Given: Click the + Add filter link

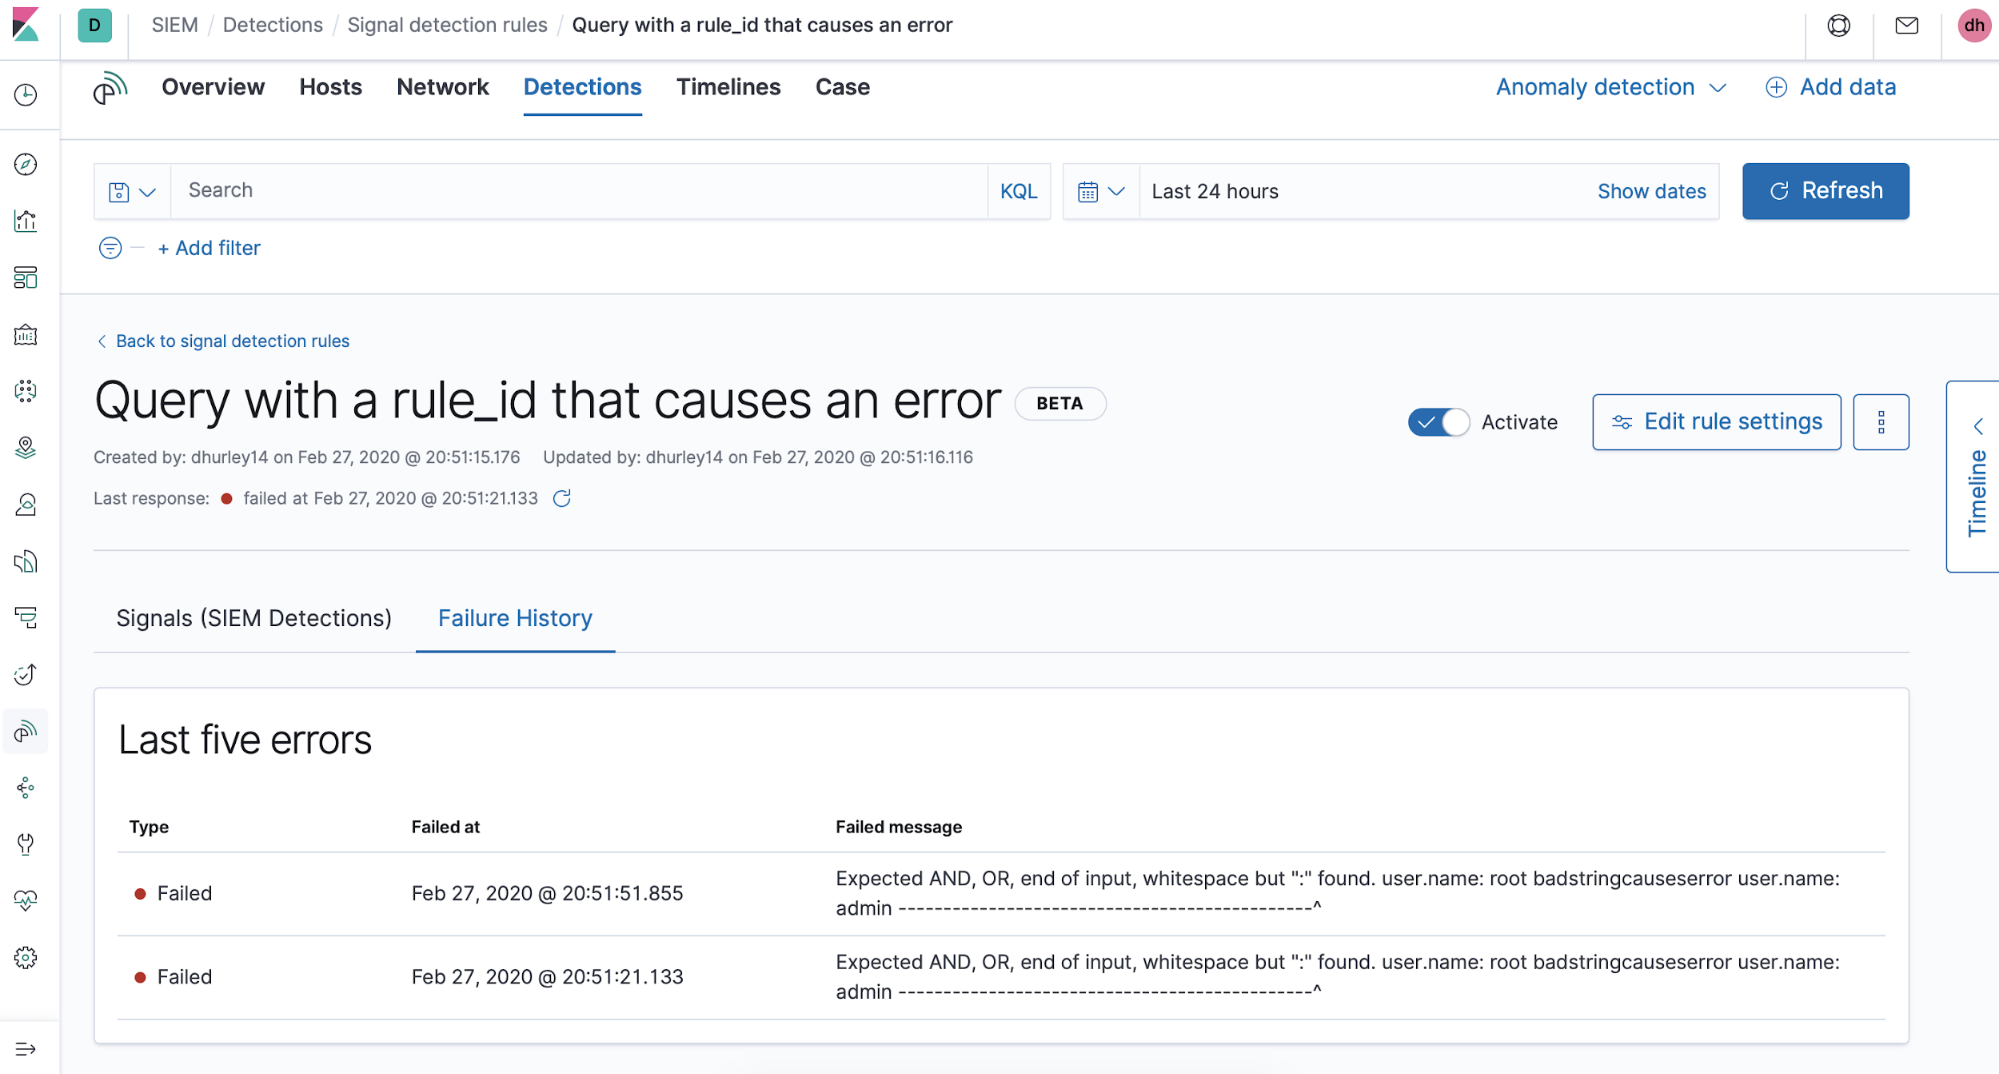Looking at the screenshot, I should pyautogui.click(x=209, y=248).
